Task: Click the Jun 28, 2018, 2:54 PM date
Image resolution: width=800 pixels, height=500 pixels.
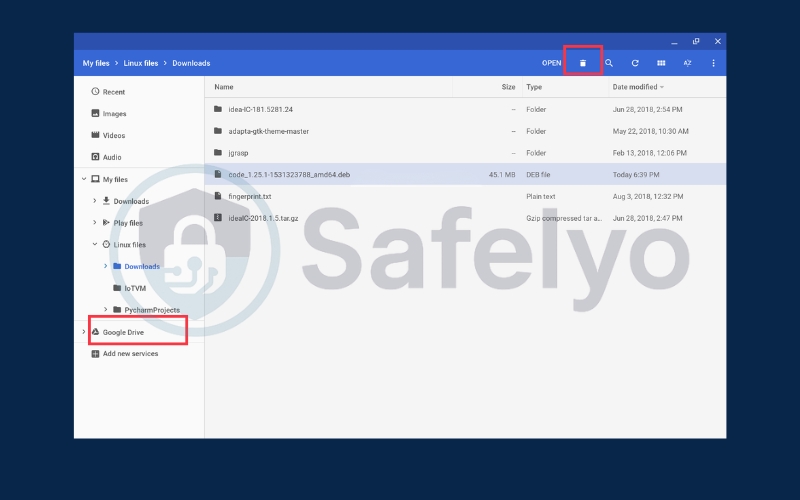Action: (647, 109)
